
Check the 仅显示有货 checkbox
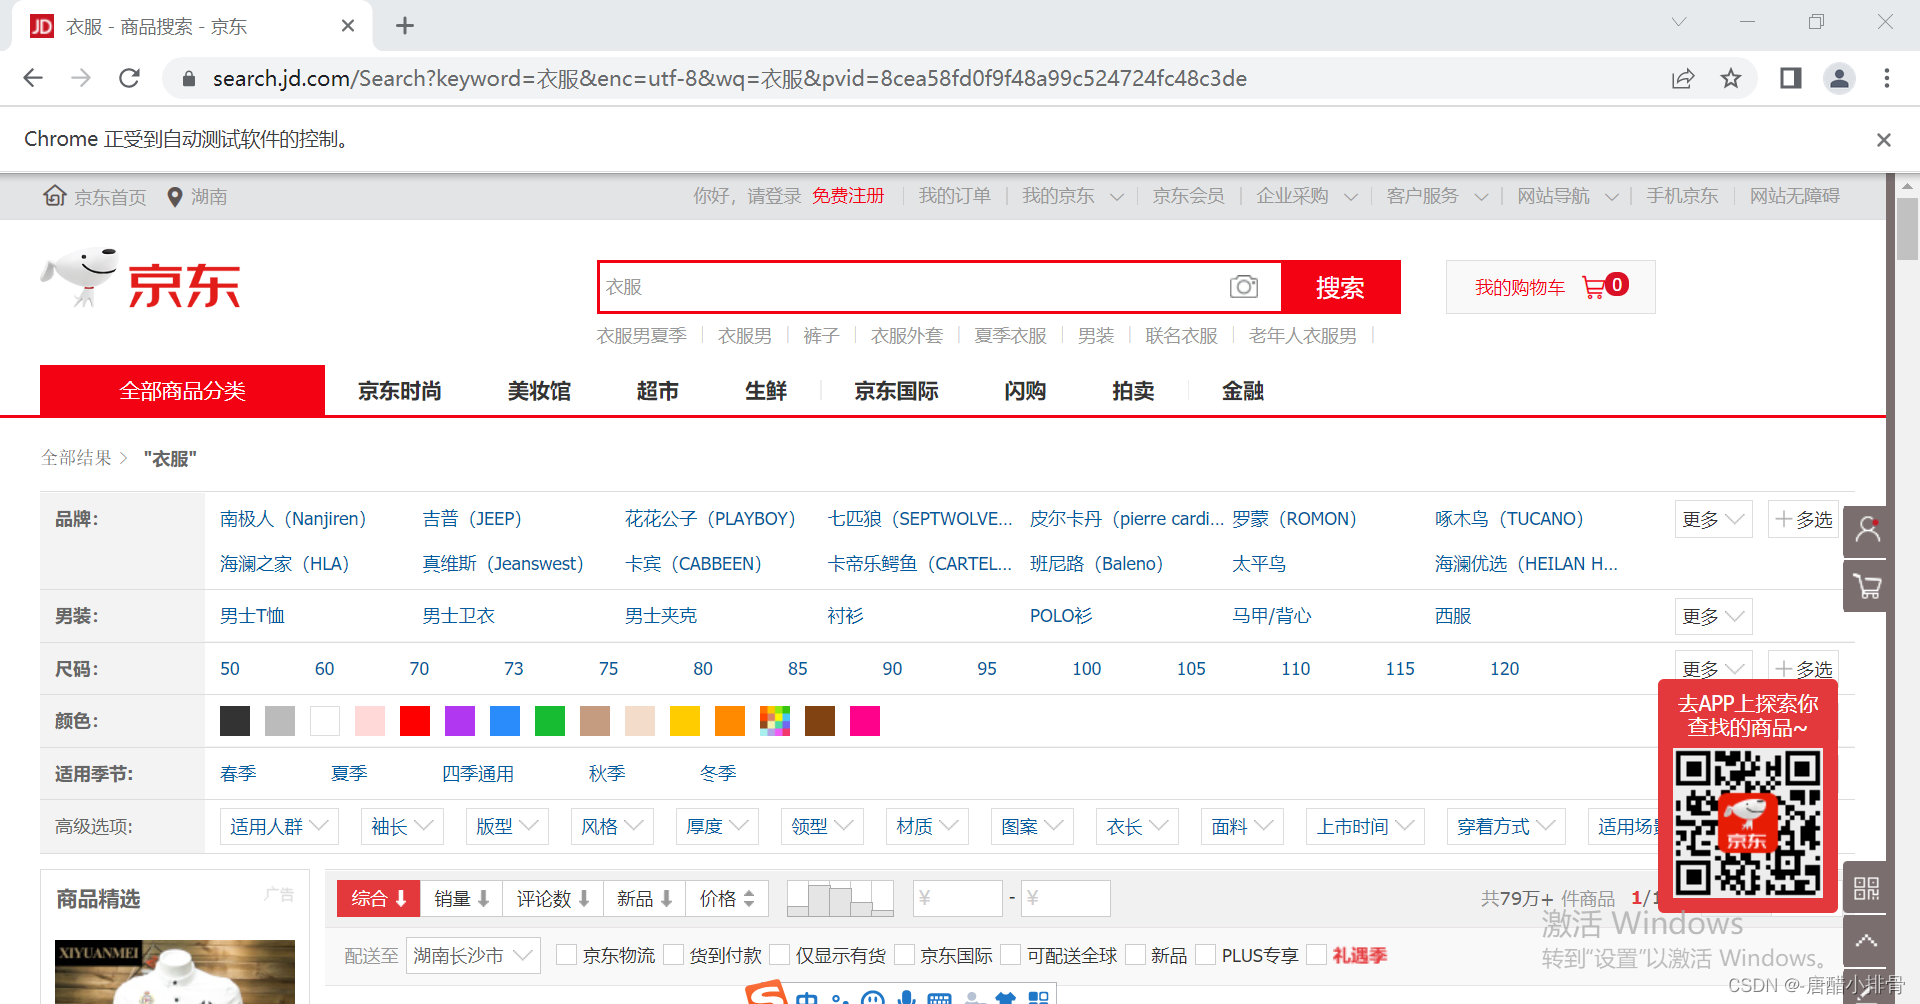click(780, 955)
